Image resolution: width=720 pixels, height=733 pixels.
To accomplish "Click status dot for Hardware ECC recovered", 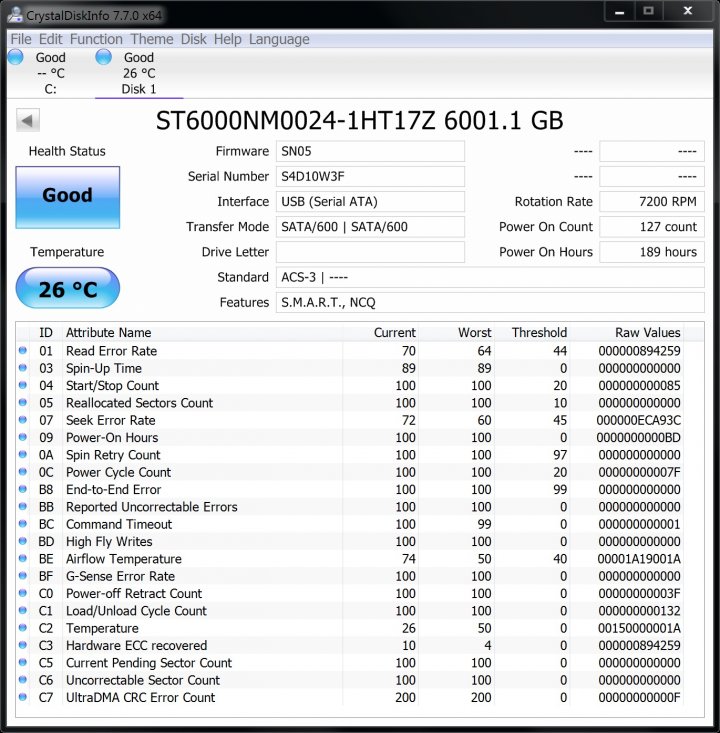I will click(x=22, y=644).
